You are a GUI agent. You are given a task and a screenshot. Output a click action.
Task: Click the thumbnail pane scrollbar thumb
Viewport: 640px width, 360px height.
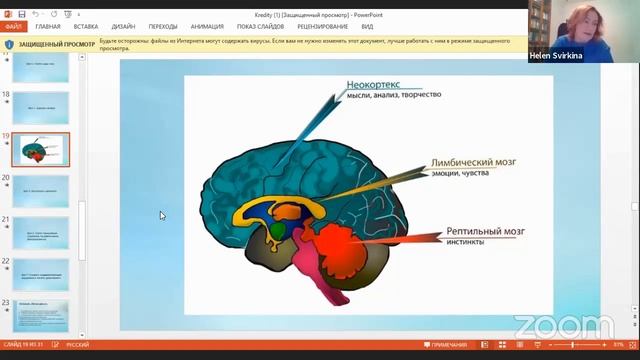click(x=82, y=231)
